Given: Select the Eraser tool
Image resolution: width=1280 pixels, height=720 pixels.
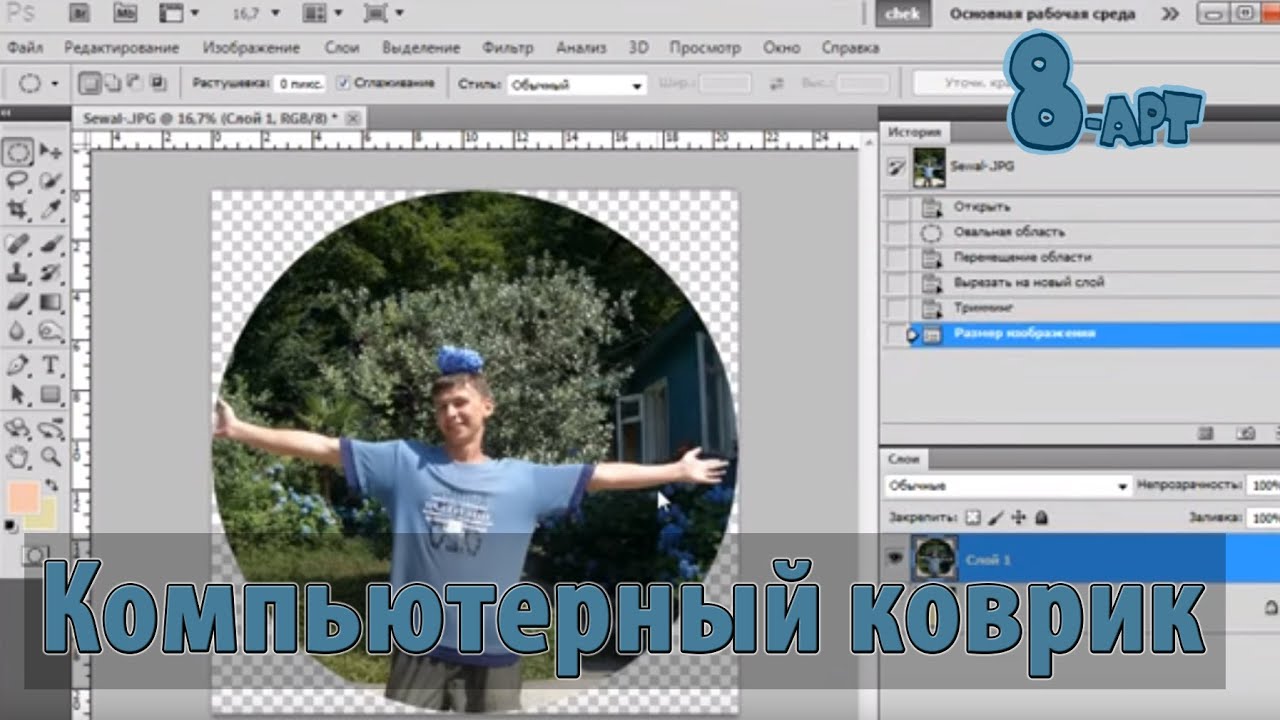Looking at the screenshot, I should 18,301.
